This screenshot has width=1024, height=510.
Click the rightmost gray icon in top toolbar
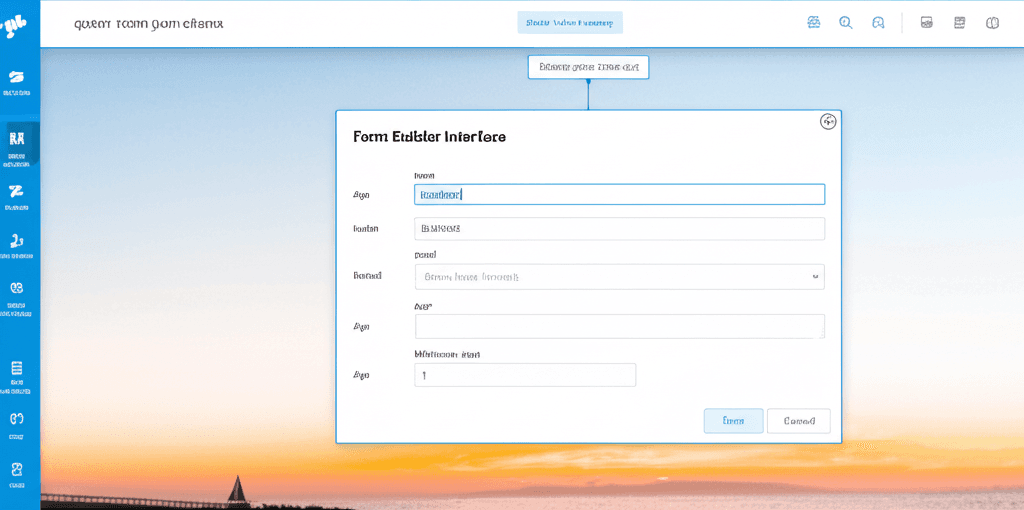[992, 23]
